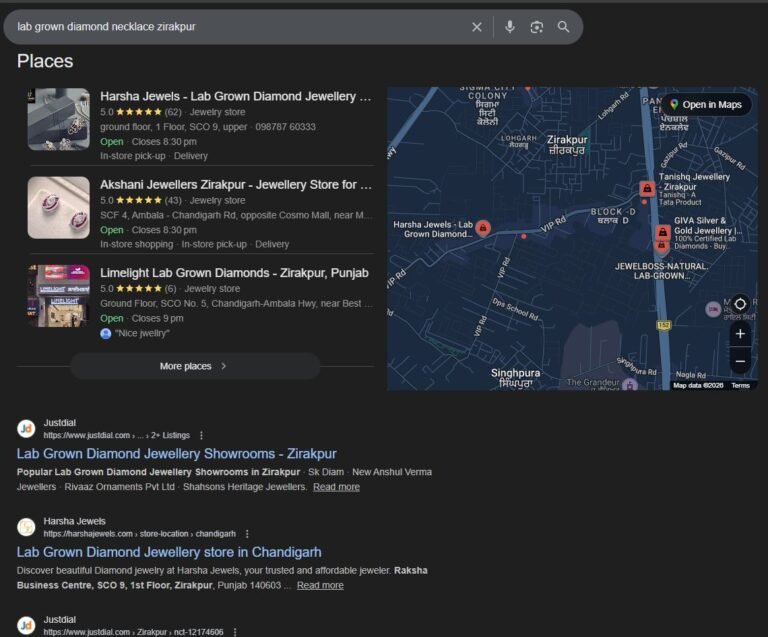Screen dimensions: 768x637
Task: Open options menu for Harsha Jewels result
Action: tap(247, 534)
